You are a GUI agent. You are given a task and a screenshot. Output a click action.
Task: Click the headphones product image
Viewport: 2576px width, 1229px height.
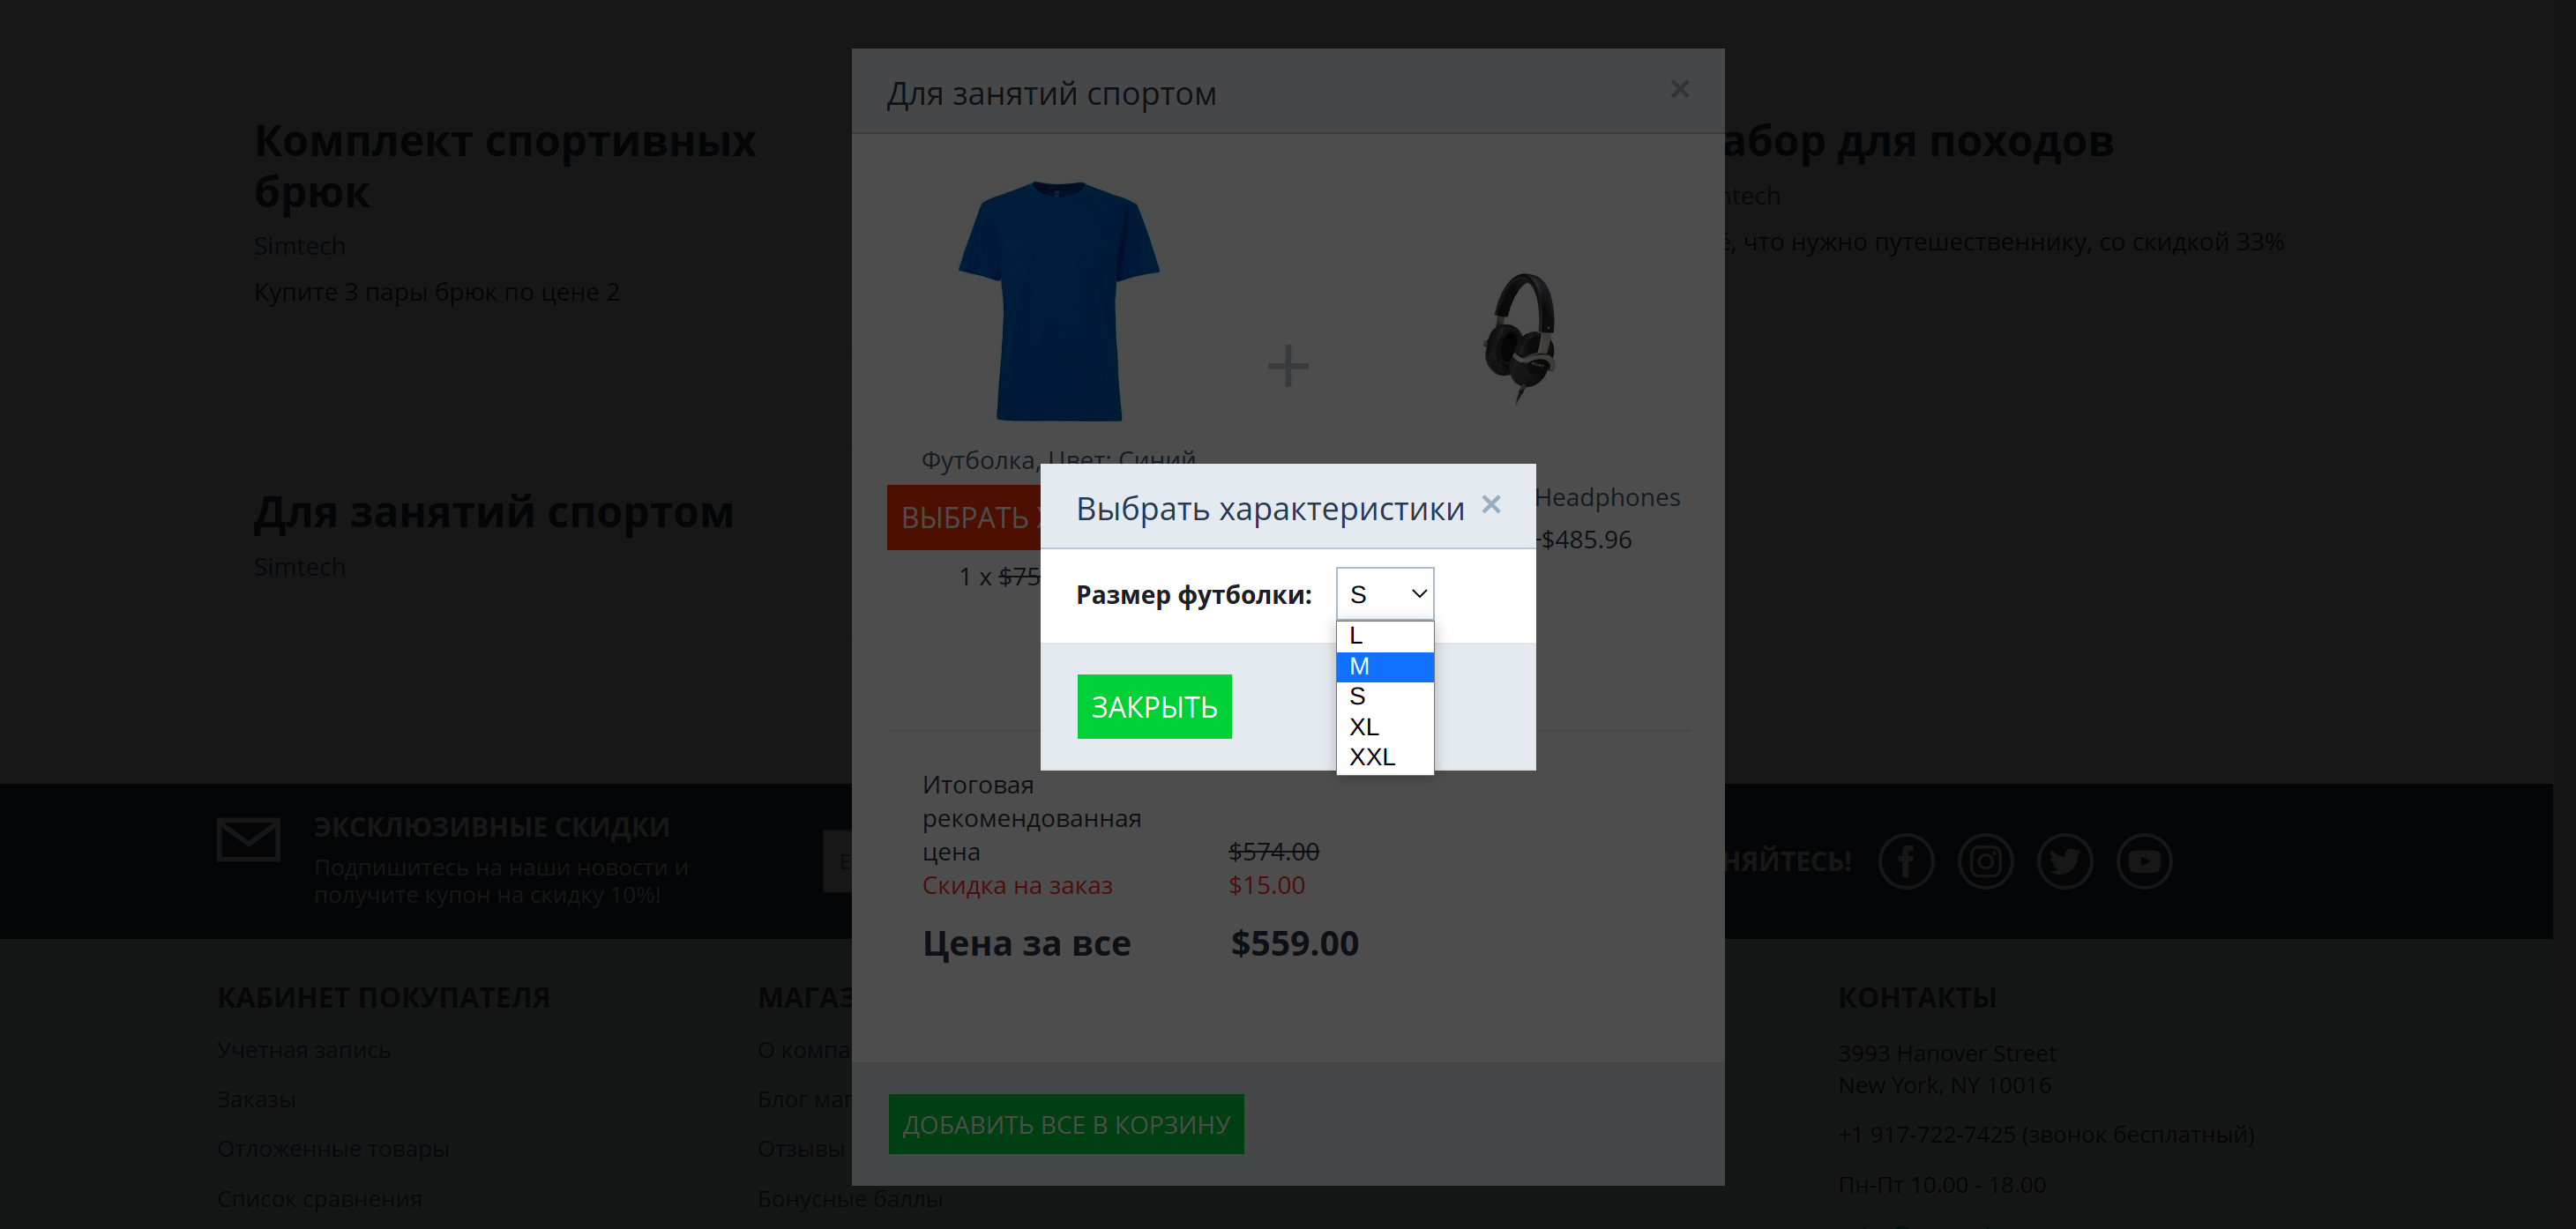tap(1520, 338)
